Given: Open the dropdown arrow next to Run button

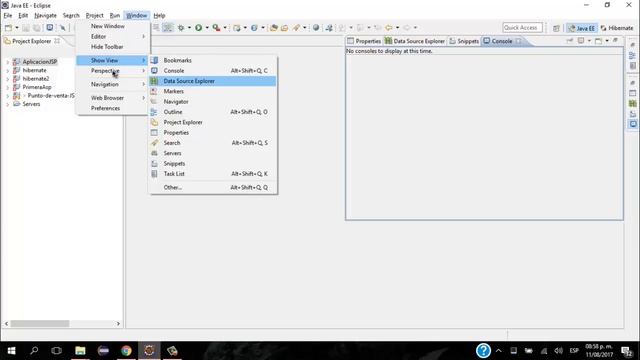Looking at the screenshot, I should coord(207,28).
